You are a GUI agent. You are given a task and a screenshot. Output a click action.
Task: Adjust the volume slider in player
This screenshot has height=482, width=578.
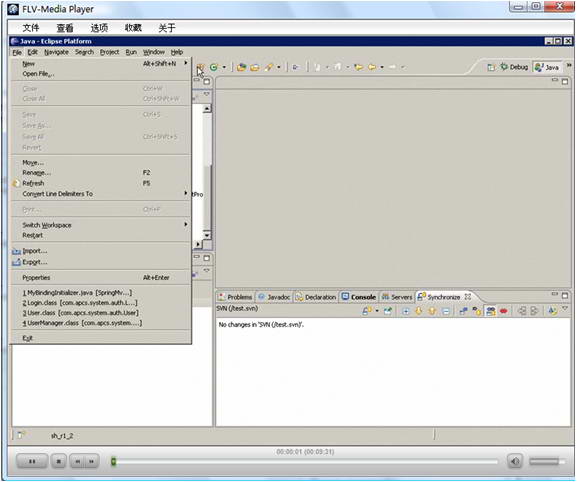547,461
